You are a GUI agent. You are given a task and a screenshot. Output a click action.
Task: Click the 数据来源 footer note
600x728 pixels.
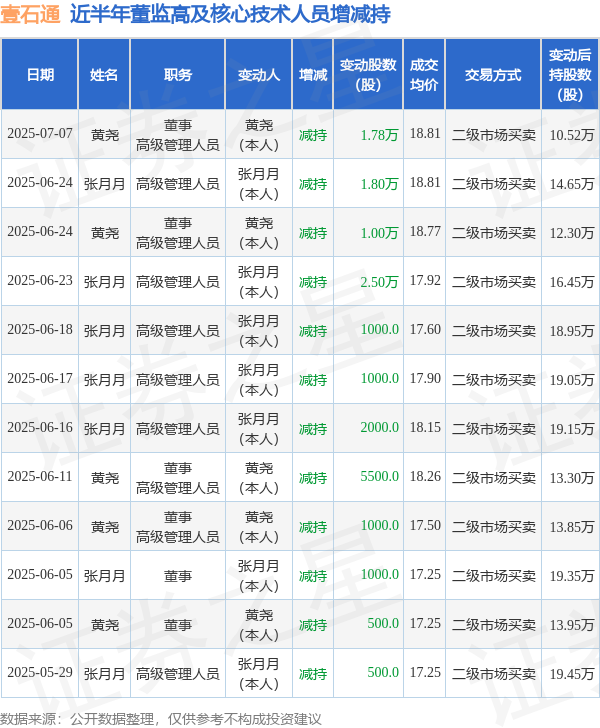[161, 719]
